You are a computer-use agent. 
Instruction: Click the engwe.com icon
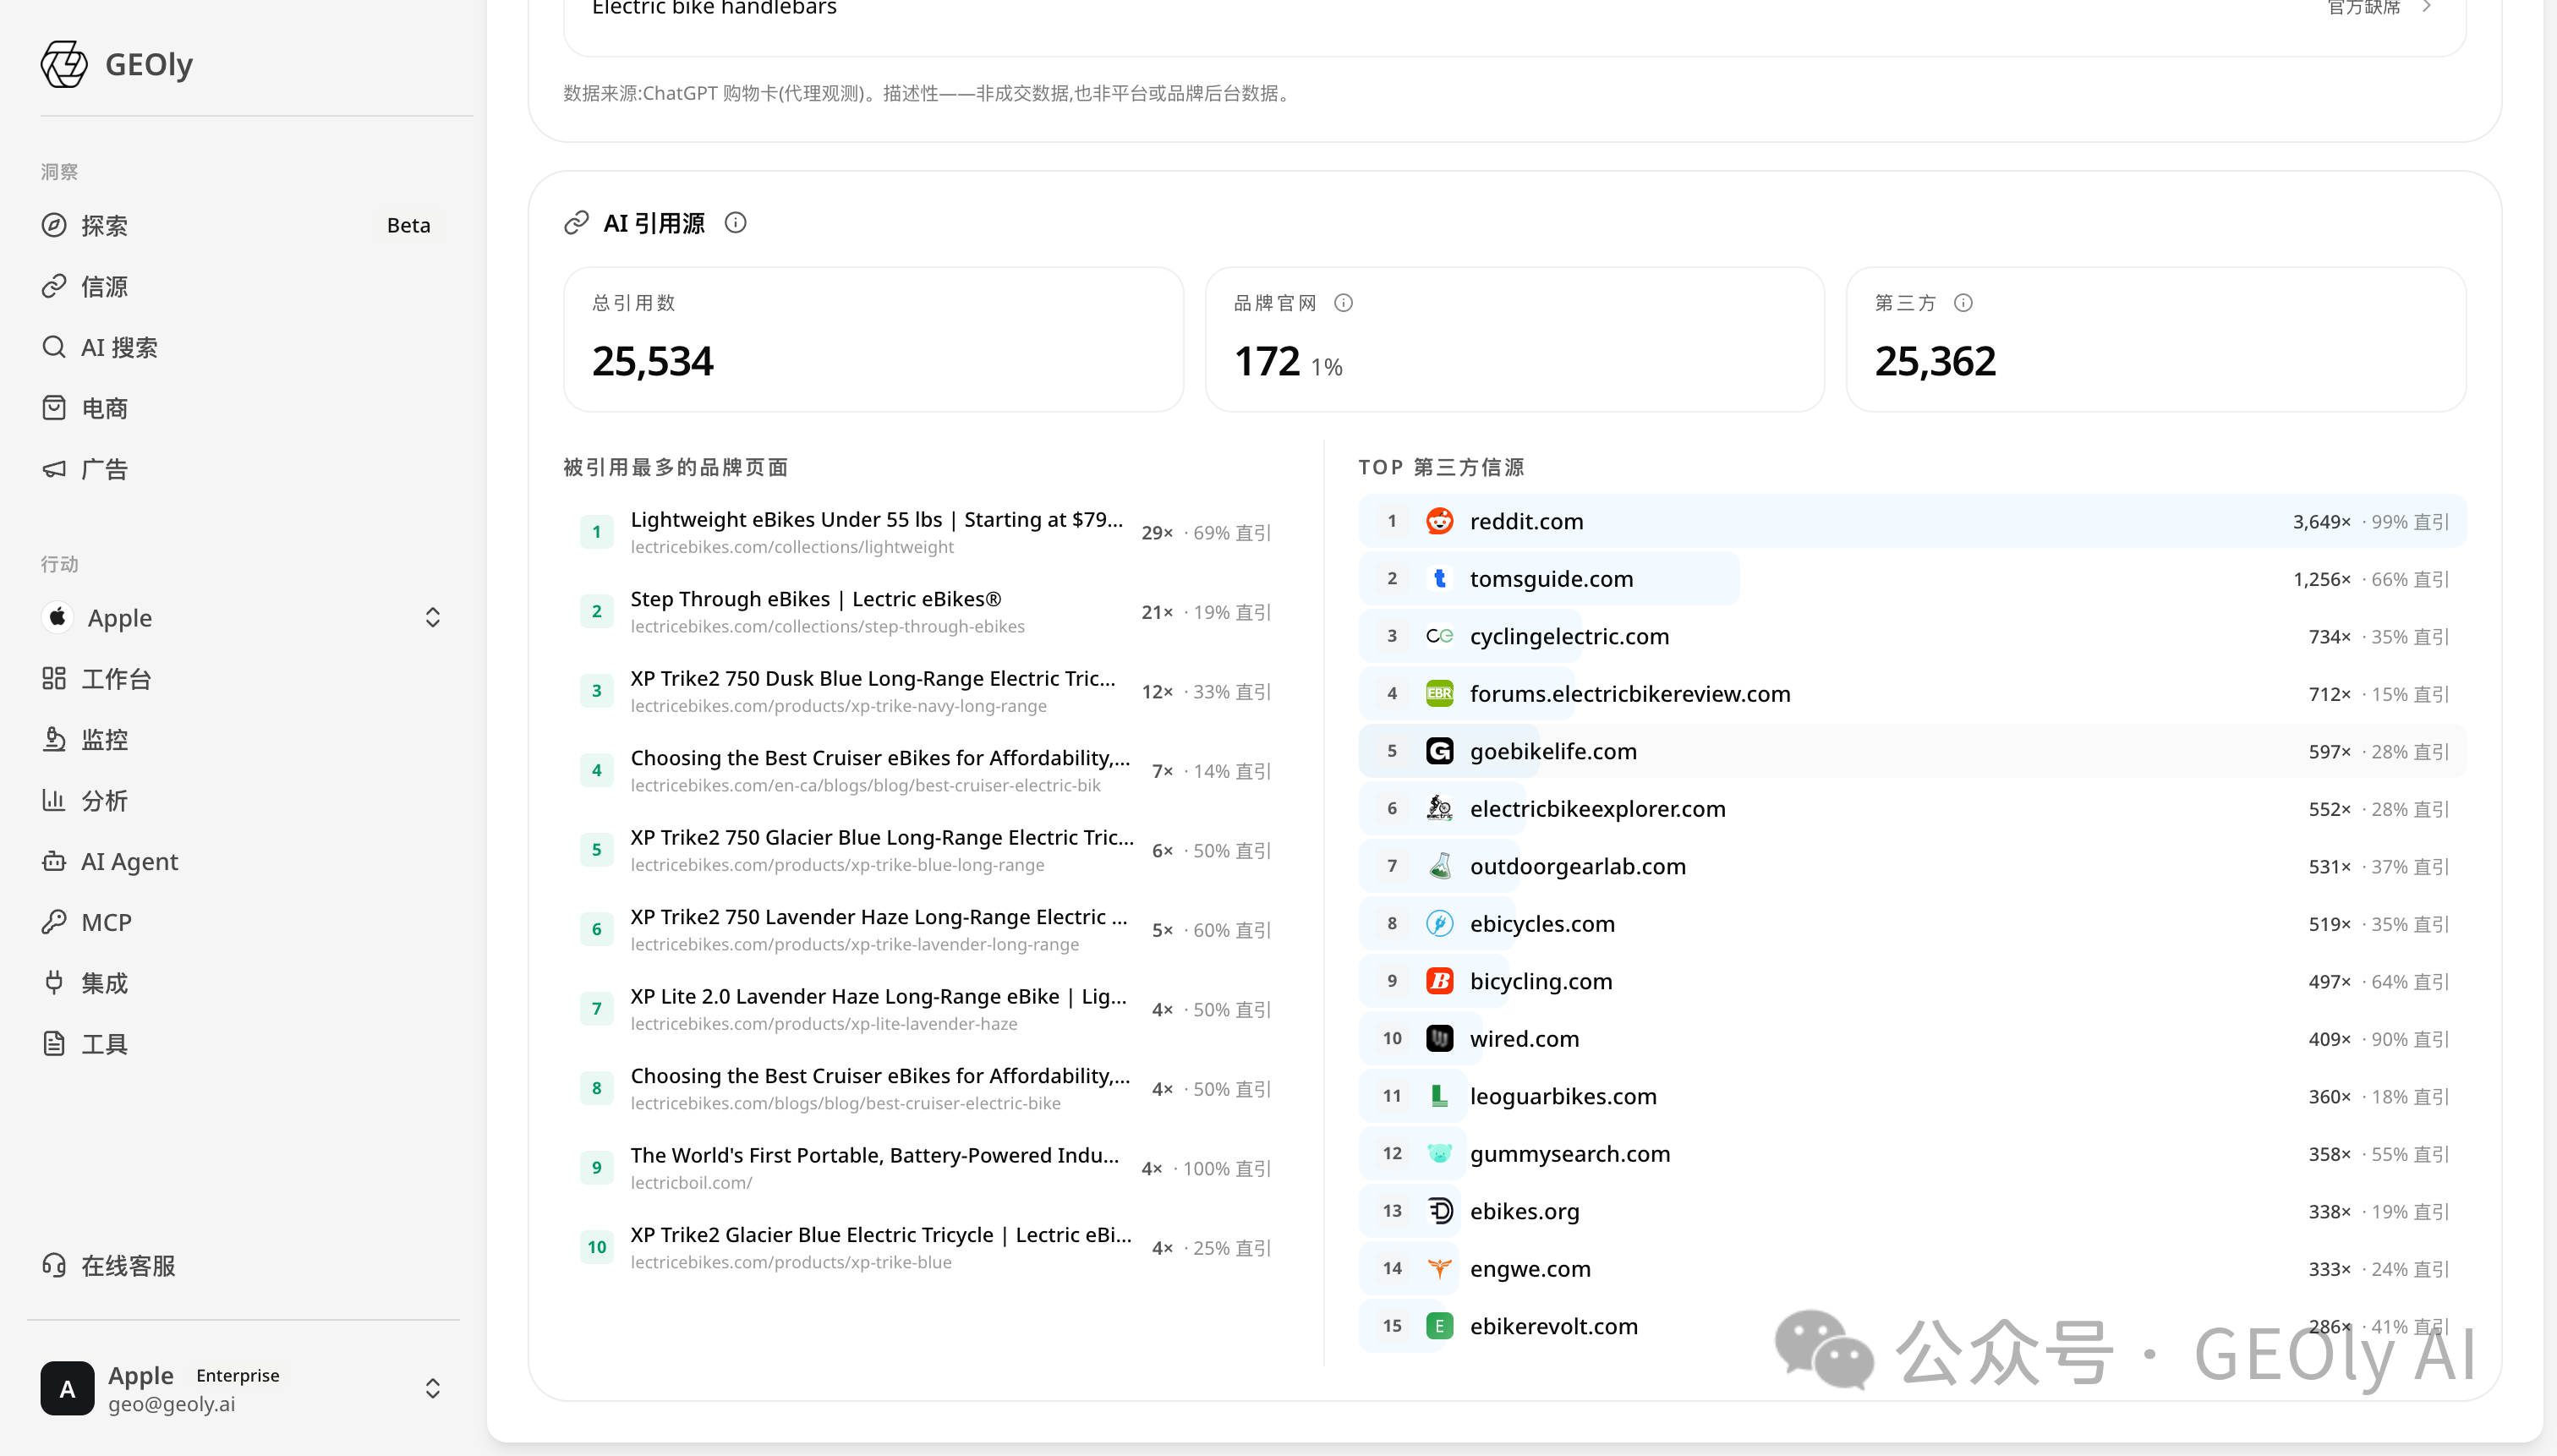1439,1268
